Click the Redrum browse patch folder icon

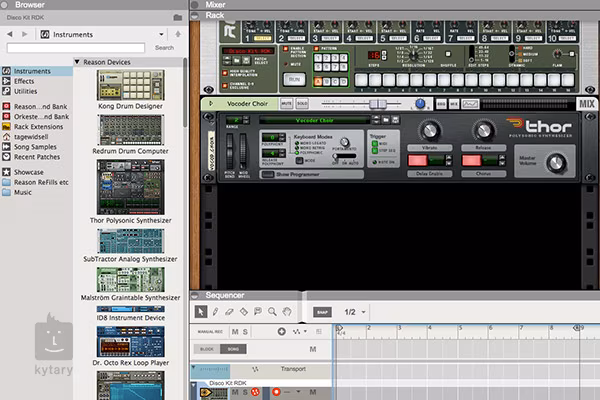coord(236,60)
